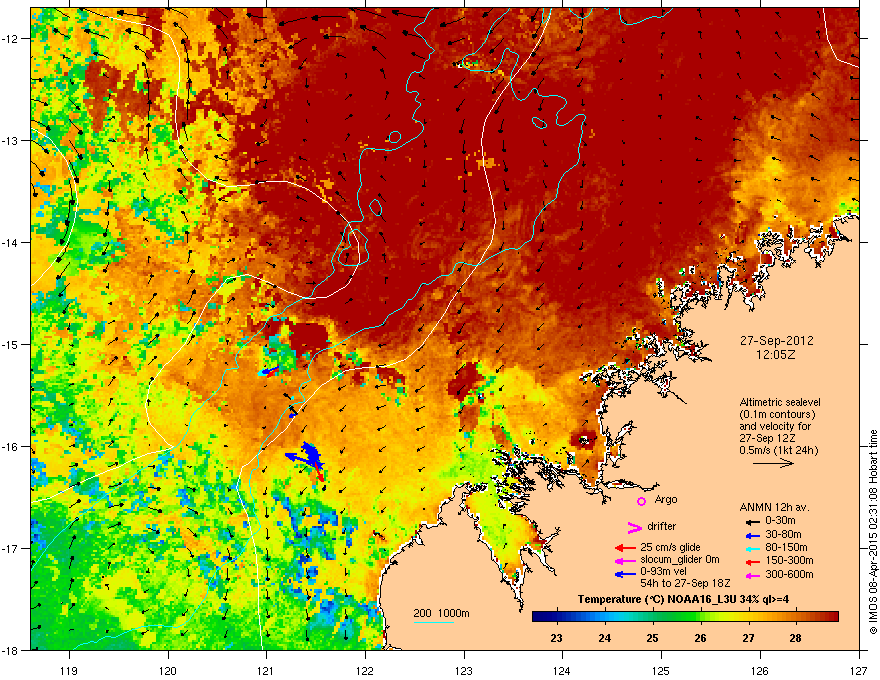Click the 0.5m/s velocity scale arrow
Viewport: 880px width, 680px height.
click(x=773, y=463)
